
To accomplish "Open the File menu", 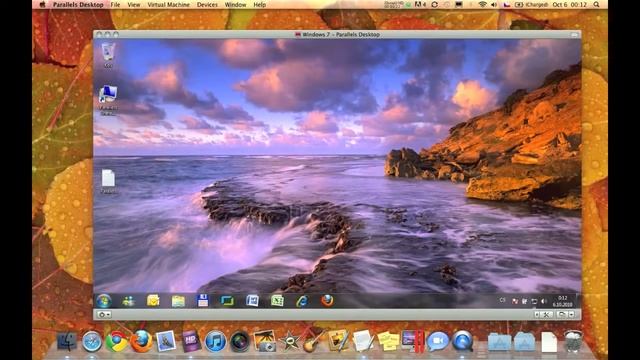I will (116, 5).
